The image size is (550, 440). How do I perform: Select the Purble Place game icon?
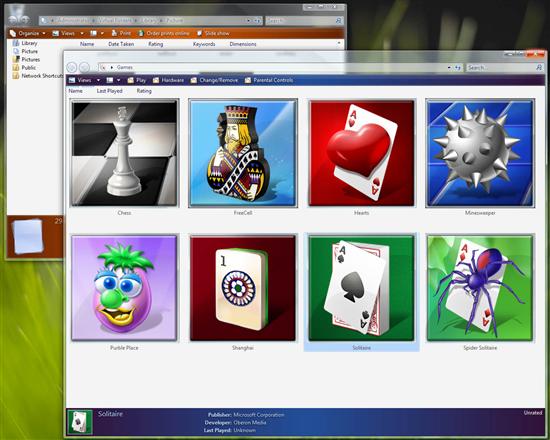coord(124,288)
